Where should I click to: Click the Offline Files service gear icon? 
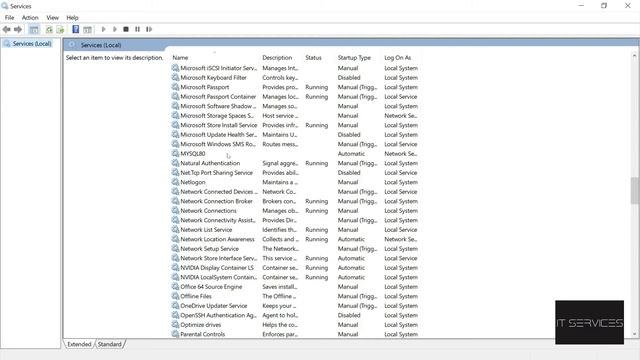coord(176,296)
